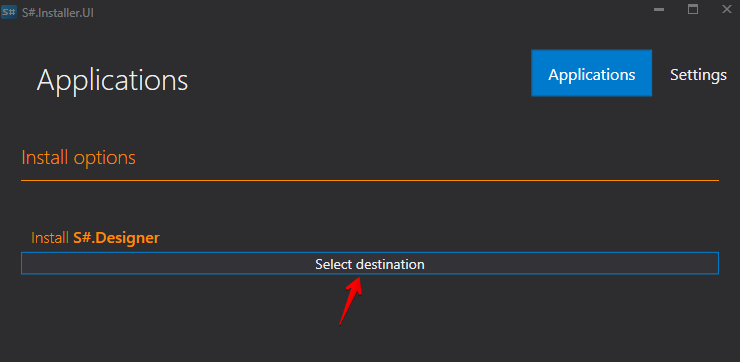Viewport: 740px width, 362px height.
Task: Click the S#.Installer.UI title bar text
Action: click(58, 12)
